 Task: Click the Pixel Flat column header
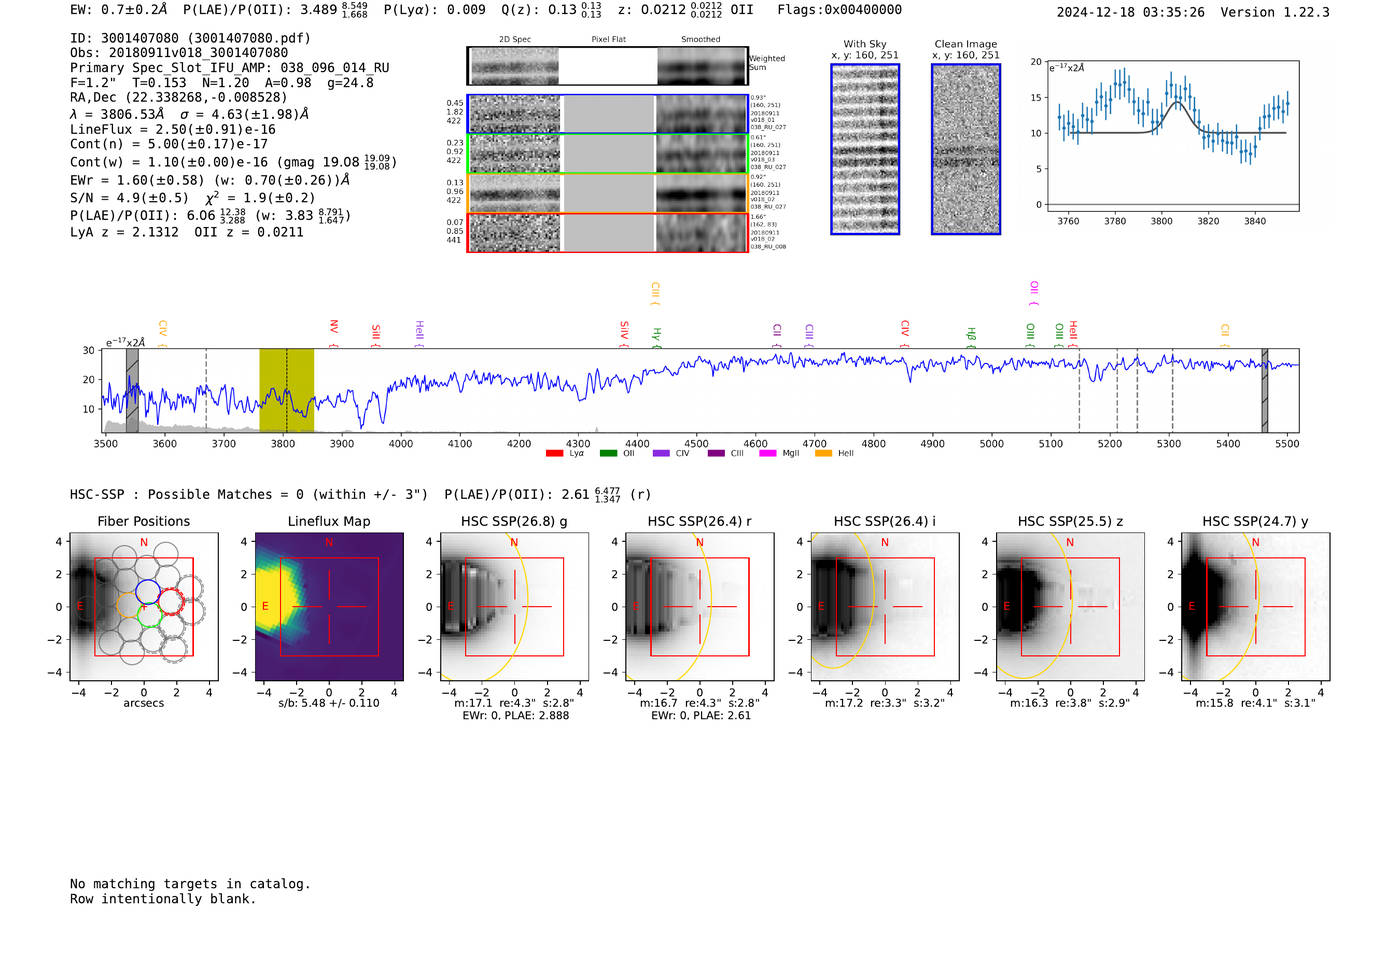pos(608,40)
